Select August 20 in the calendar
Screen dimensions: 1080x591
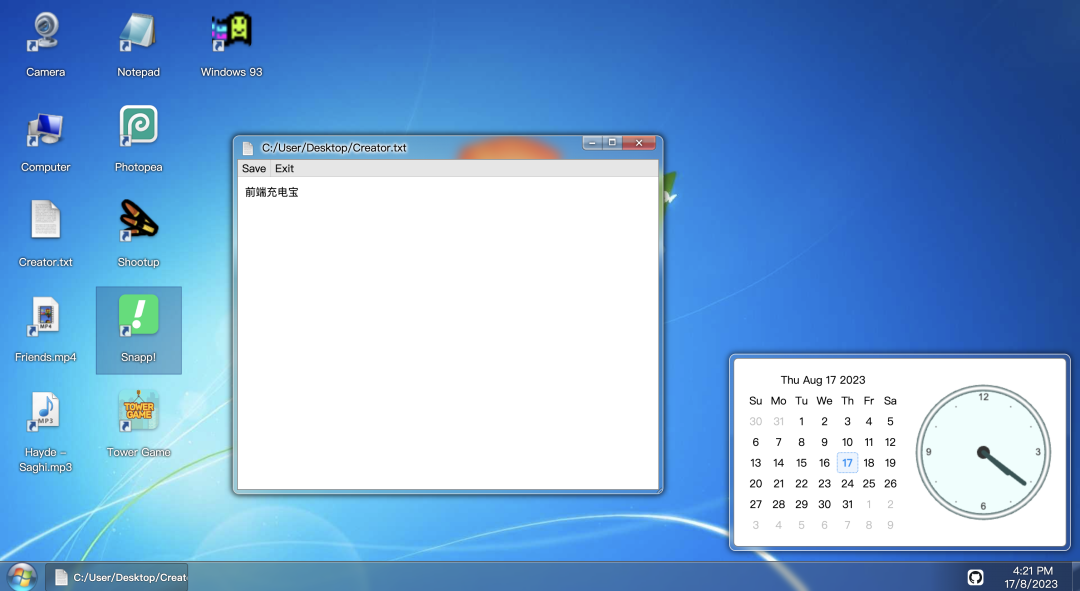pos(756,484)
